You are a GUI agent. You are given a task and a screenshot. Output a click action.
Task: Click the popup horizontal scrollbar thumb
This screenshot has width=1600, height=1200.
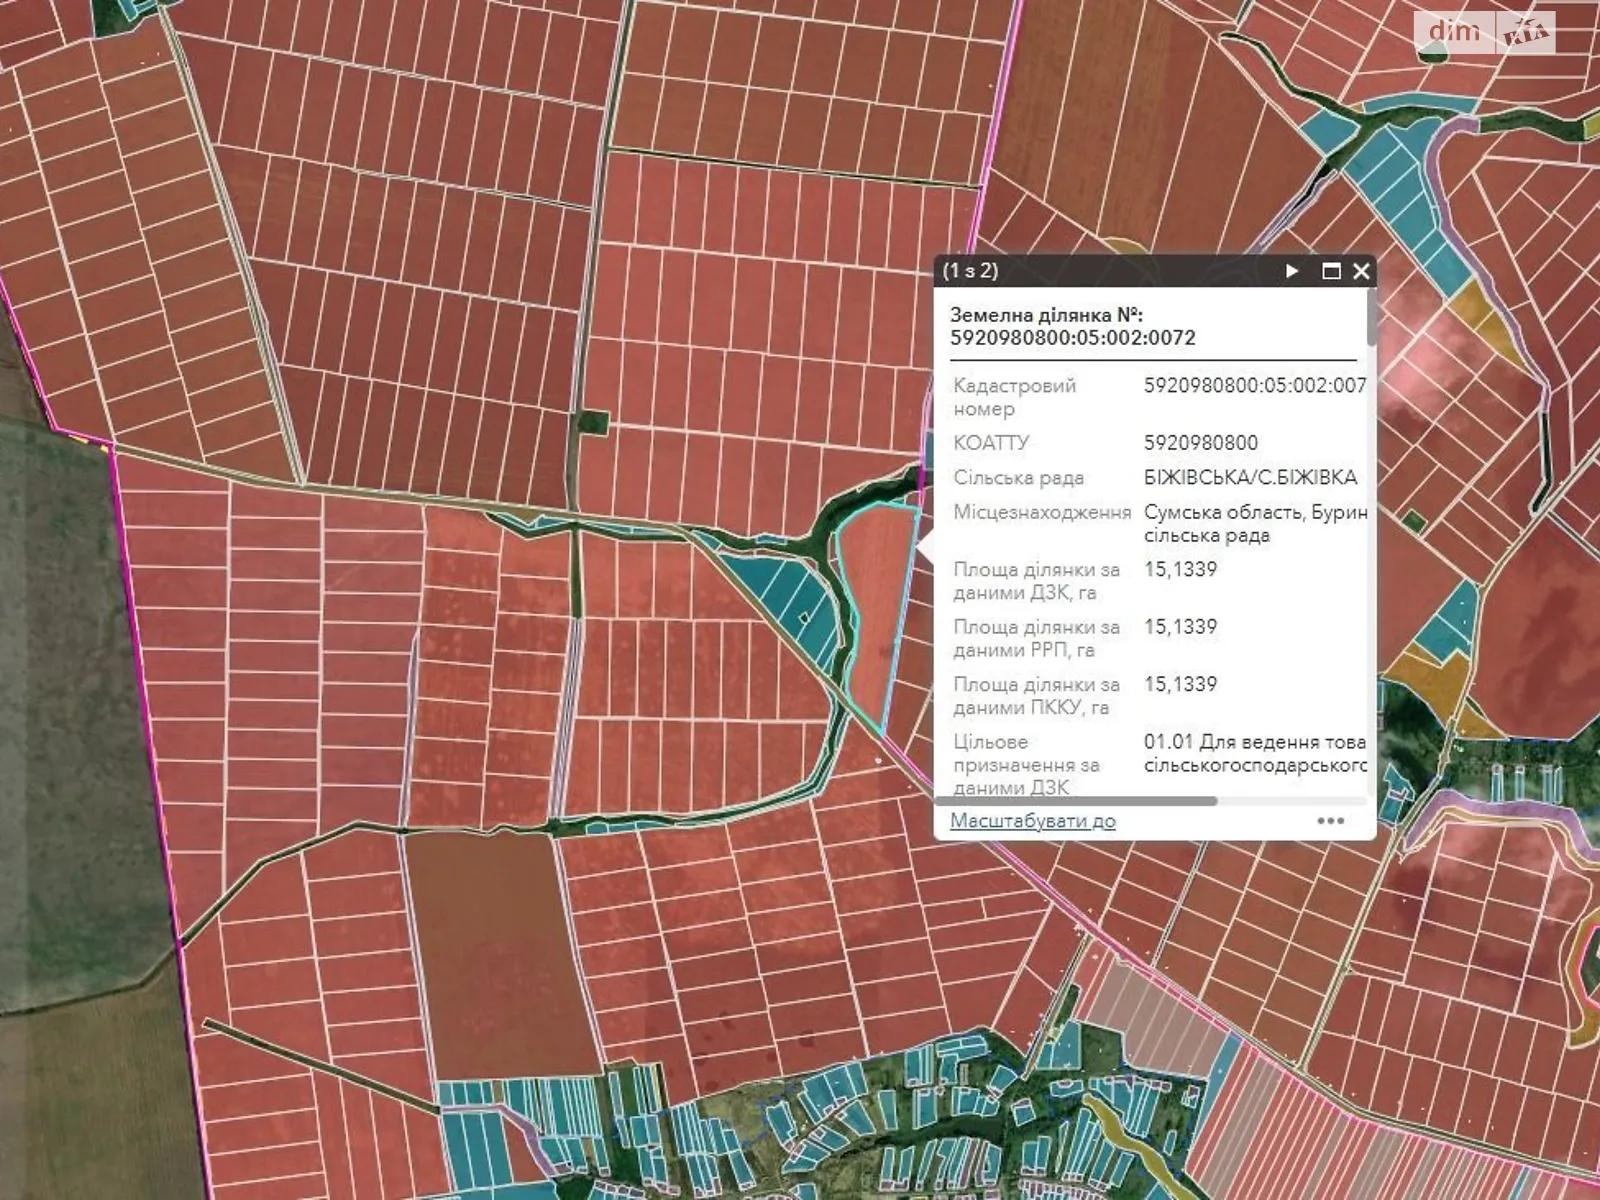point(1076,801)
